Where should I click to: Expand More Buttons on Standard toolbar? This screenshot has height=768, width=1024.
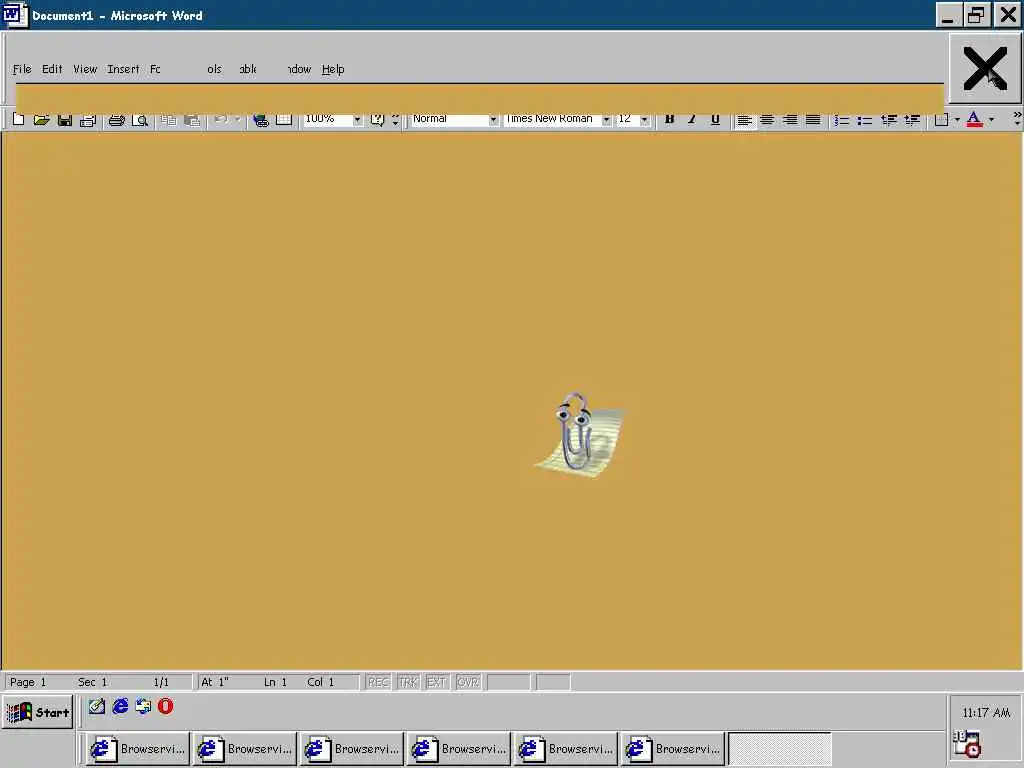395,120
